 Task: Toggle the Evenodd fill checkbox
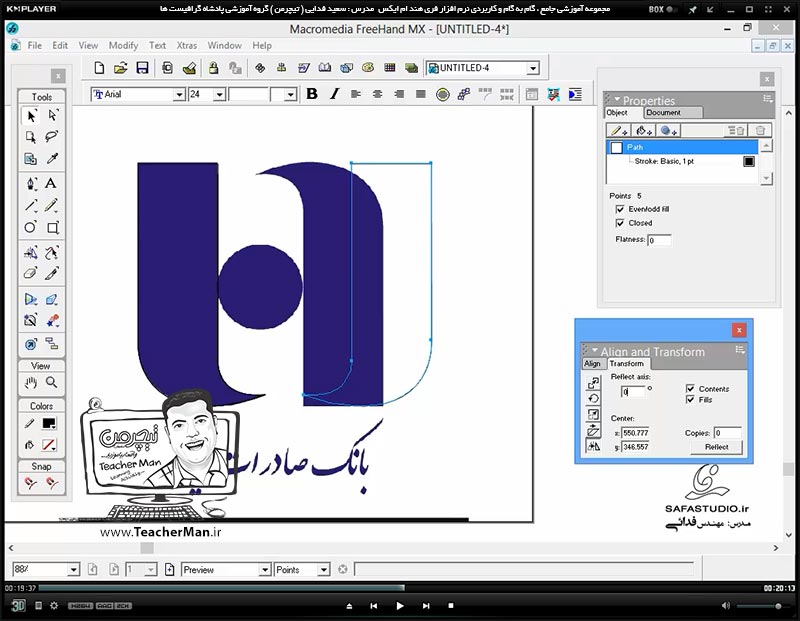tap(620, 209)
